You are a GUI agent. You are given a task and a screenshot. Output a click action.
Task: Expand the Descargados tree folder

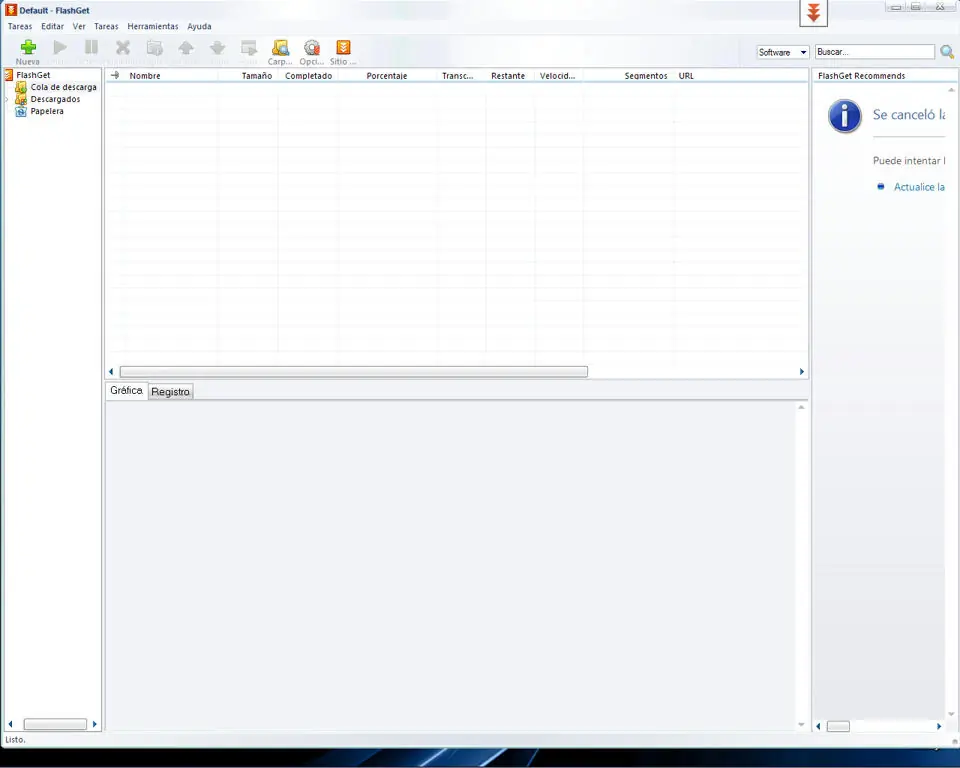click(x=6, y=99)
